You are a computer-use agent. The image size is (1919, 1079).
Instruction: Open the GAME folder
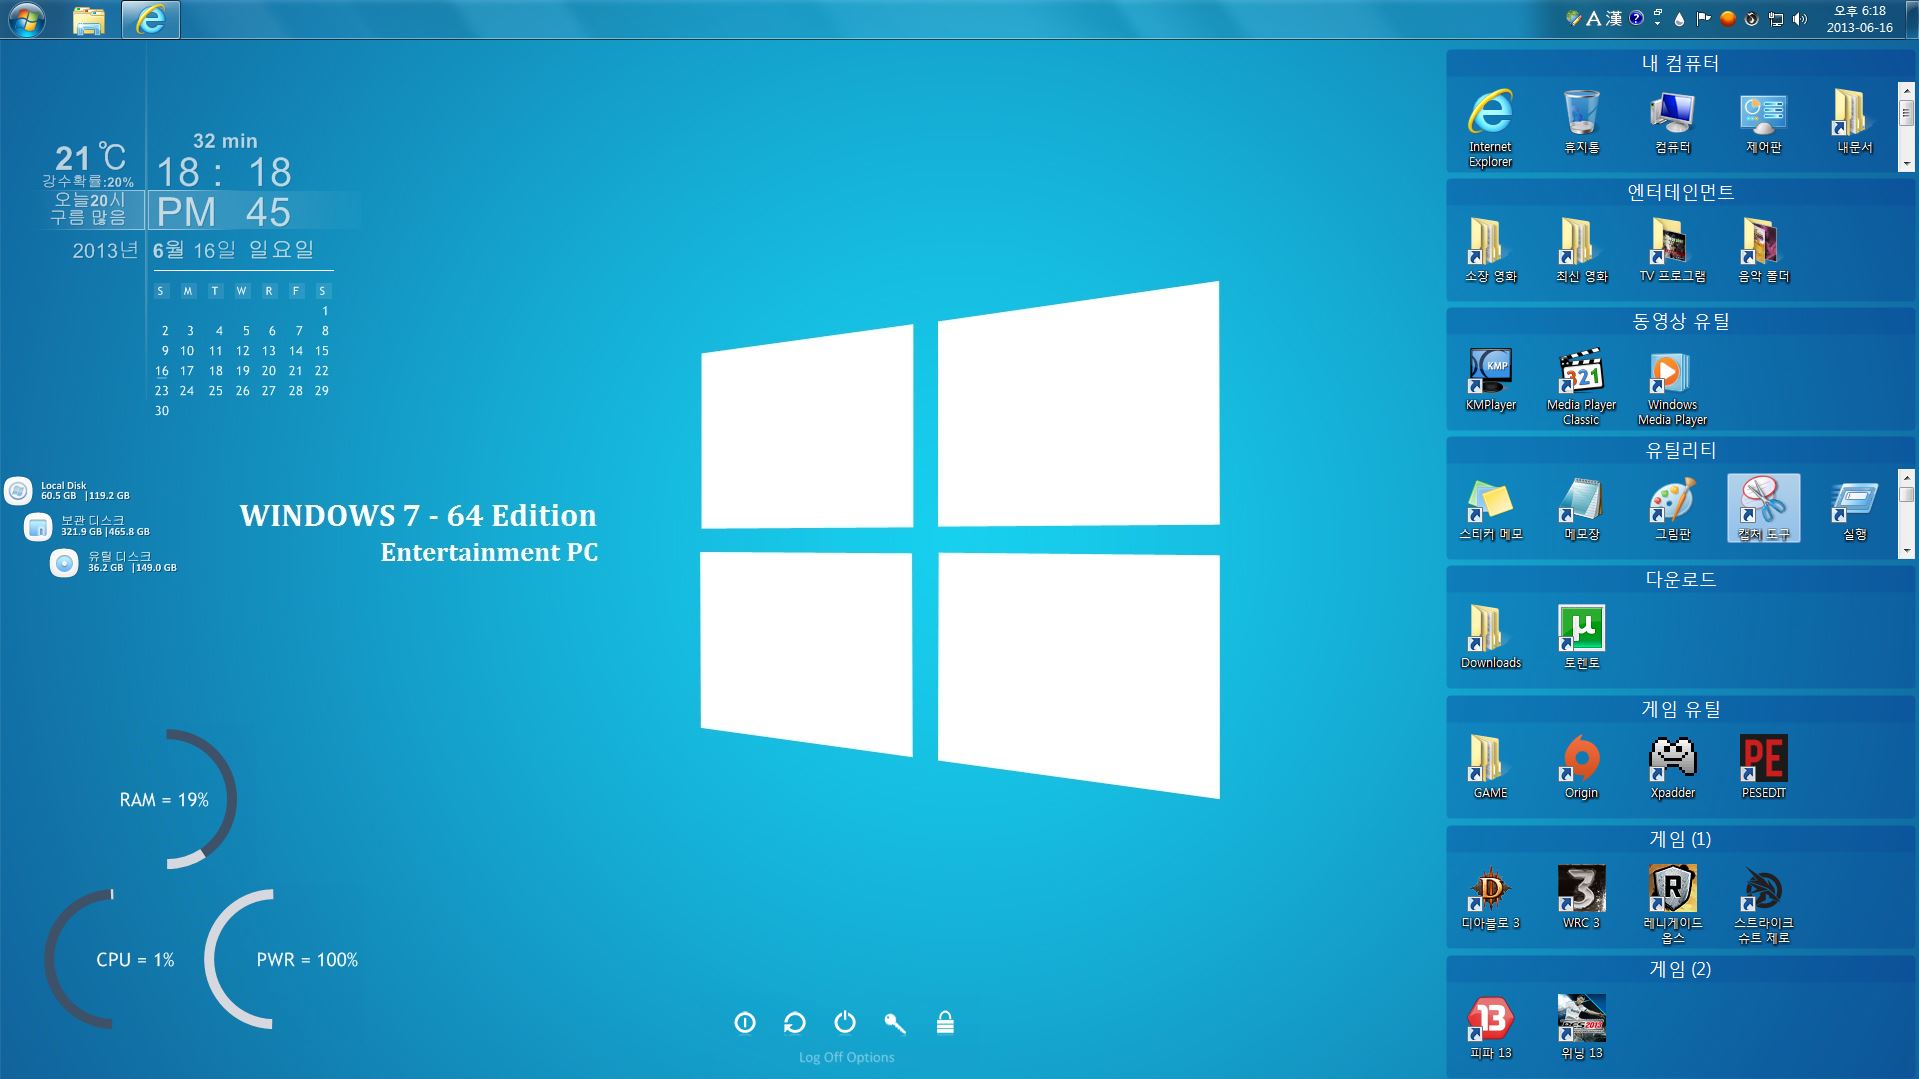click(1490, 767)
